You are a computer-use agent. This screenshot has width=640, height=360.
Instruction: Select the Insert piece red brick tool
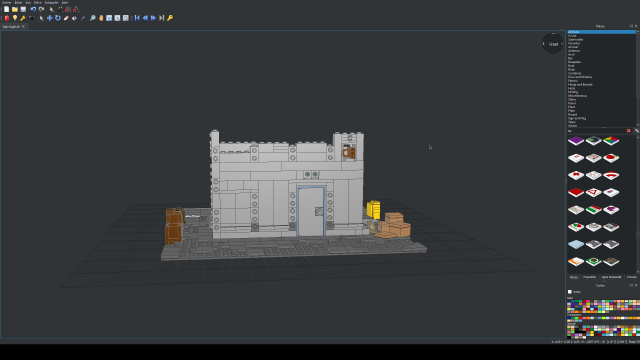[x=7, y=18]
